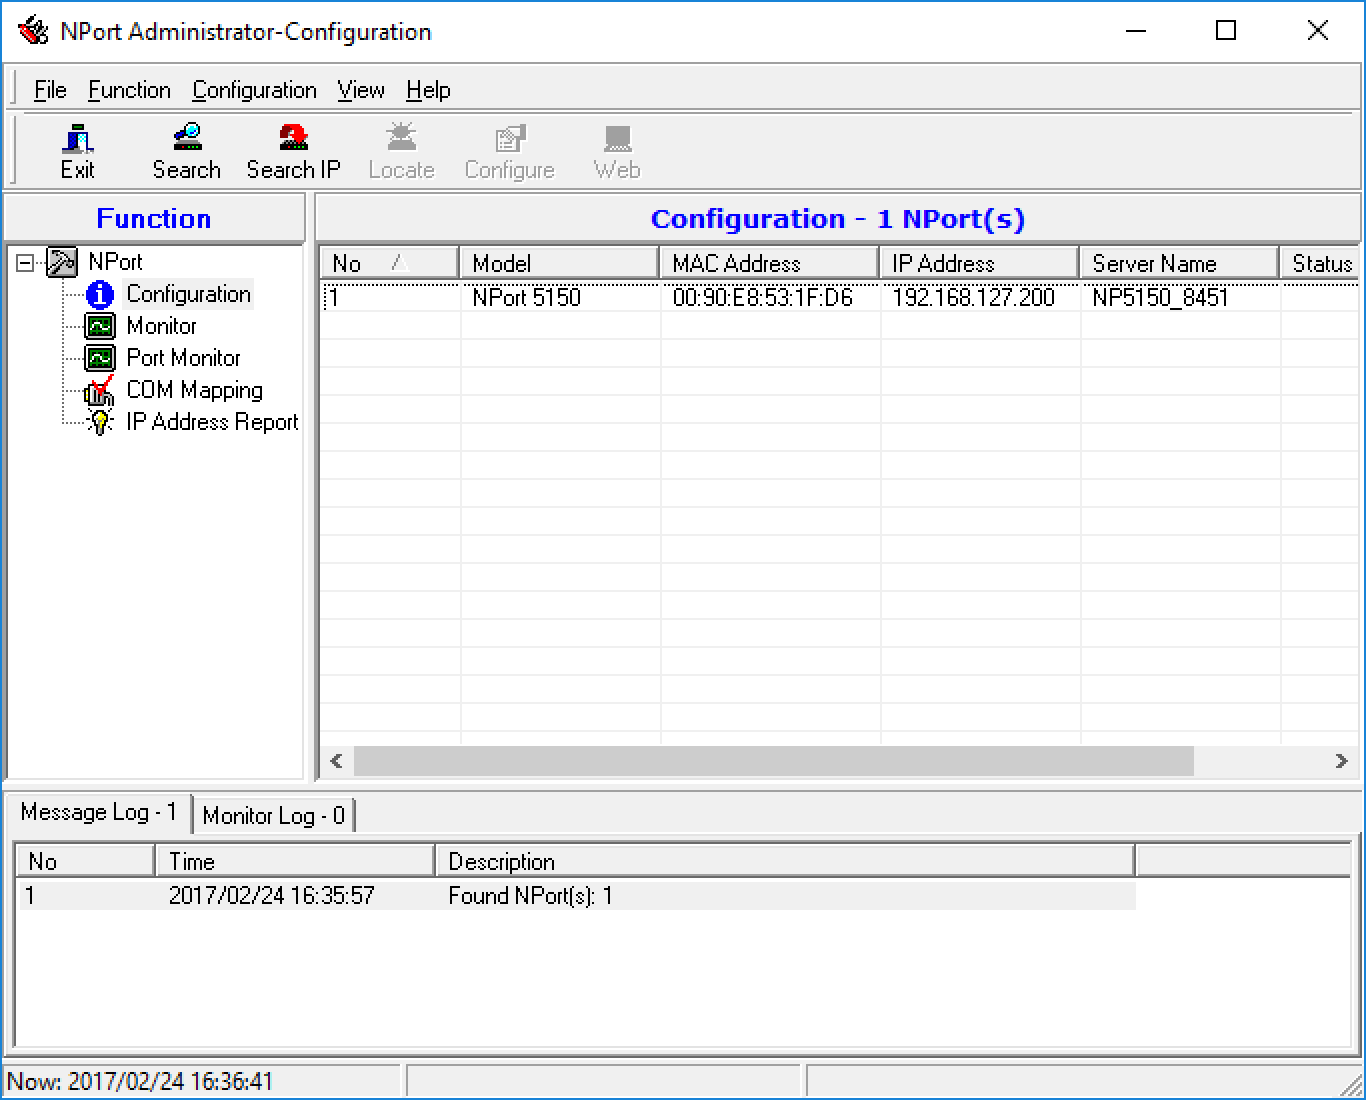The height and width of the screenshot is (1100, 1366).
Task: Click the Search IP toolbar icon
Action: [x=293, y=152]
